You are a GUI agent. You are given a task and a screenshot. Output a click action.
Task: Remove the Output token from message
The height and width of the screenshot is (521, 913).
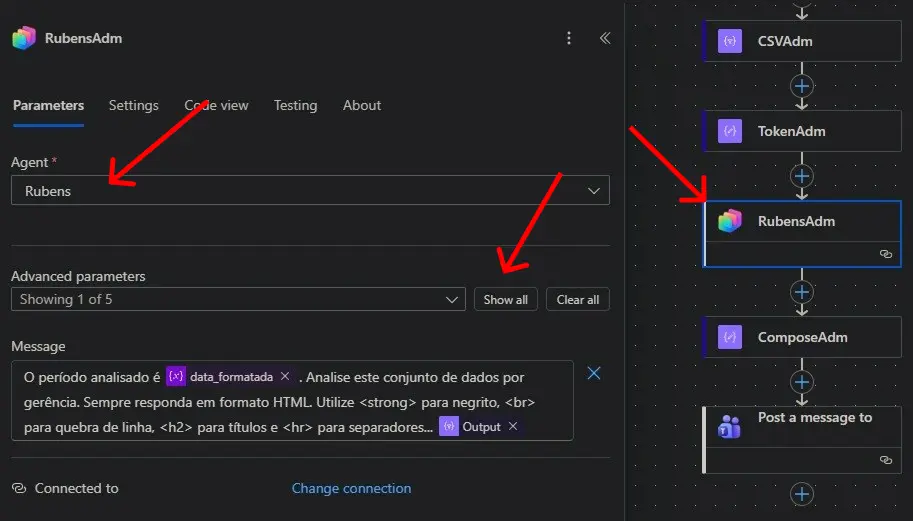coord(513,426)
